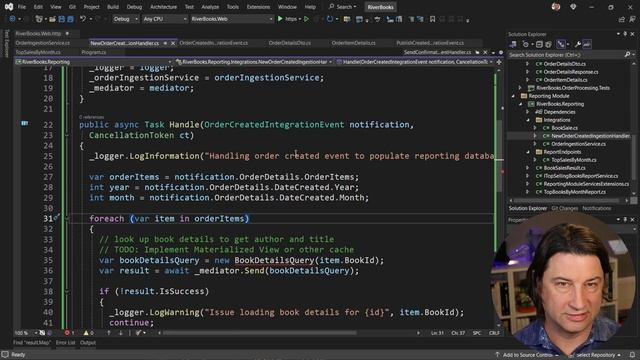
Task: Click the search magnifier in Solution Explorer search box
Action: point(627,54)
